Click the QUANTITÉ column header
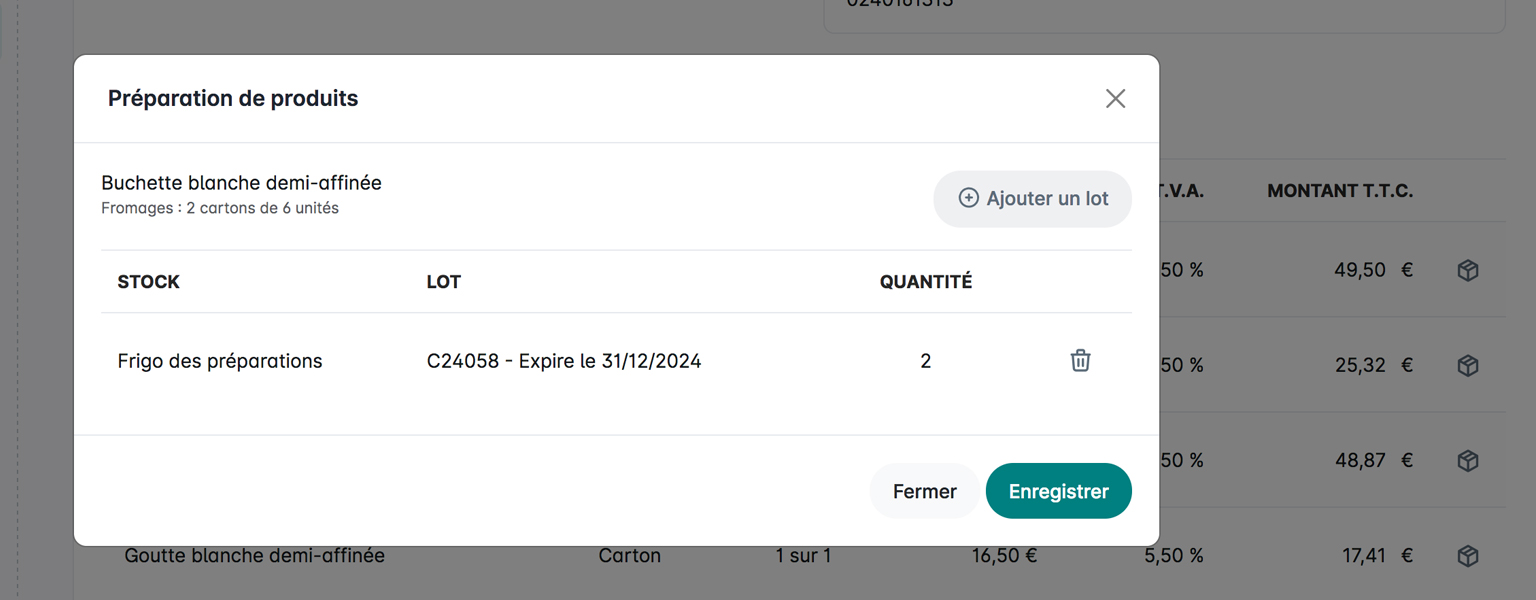This screenshot has width=1536, height=600. [926, 282]
